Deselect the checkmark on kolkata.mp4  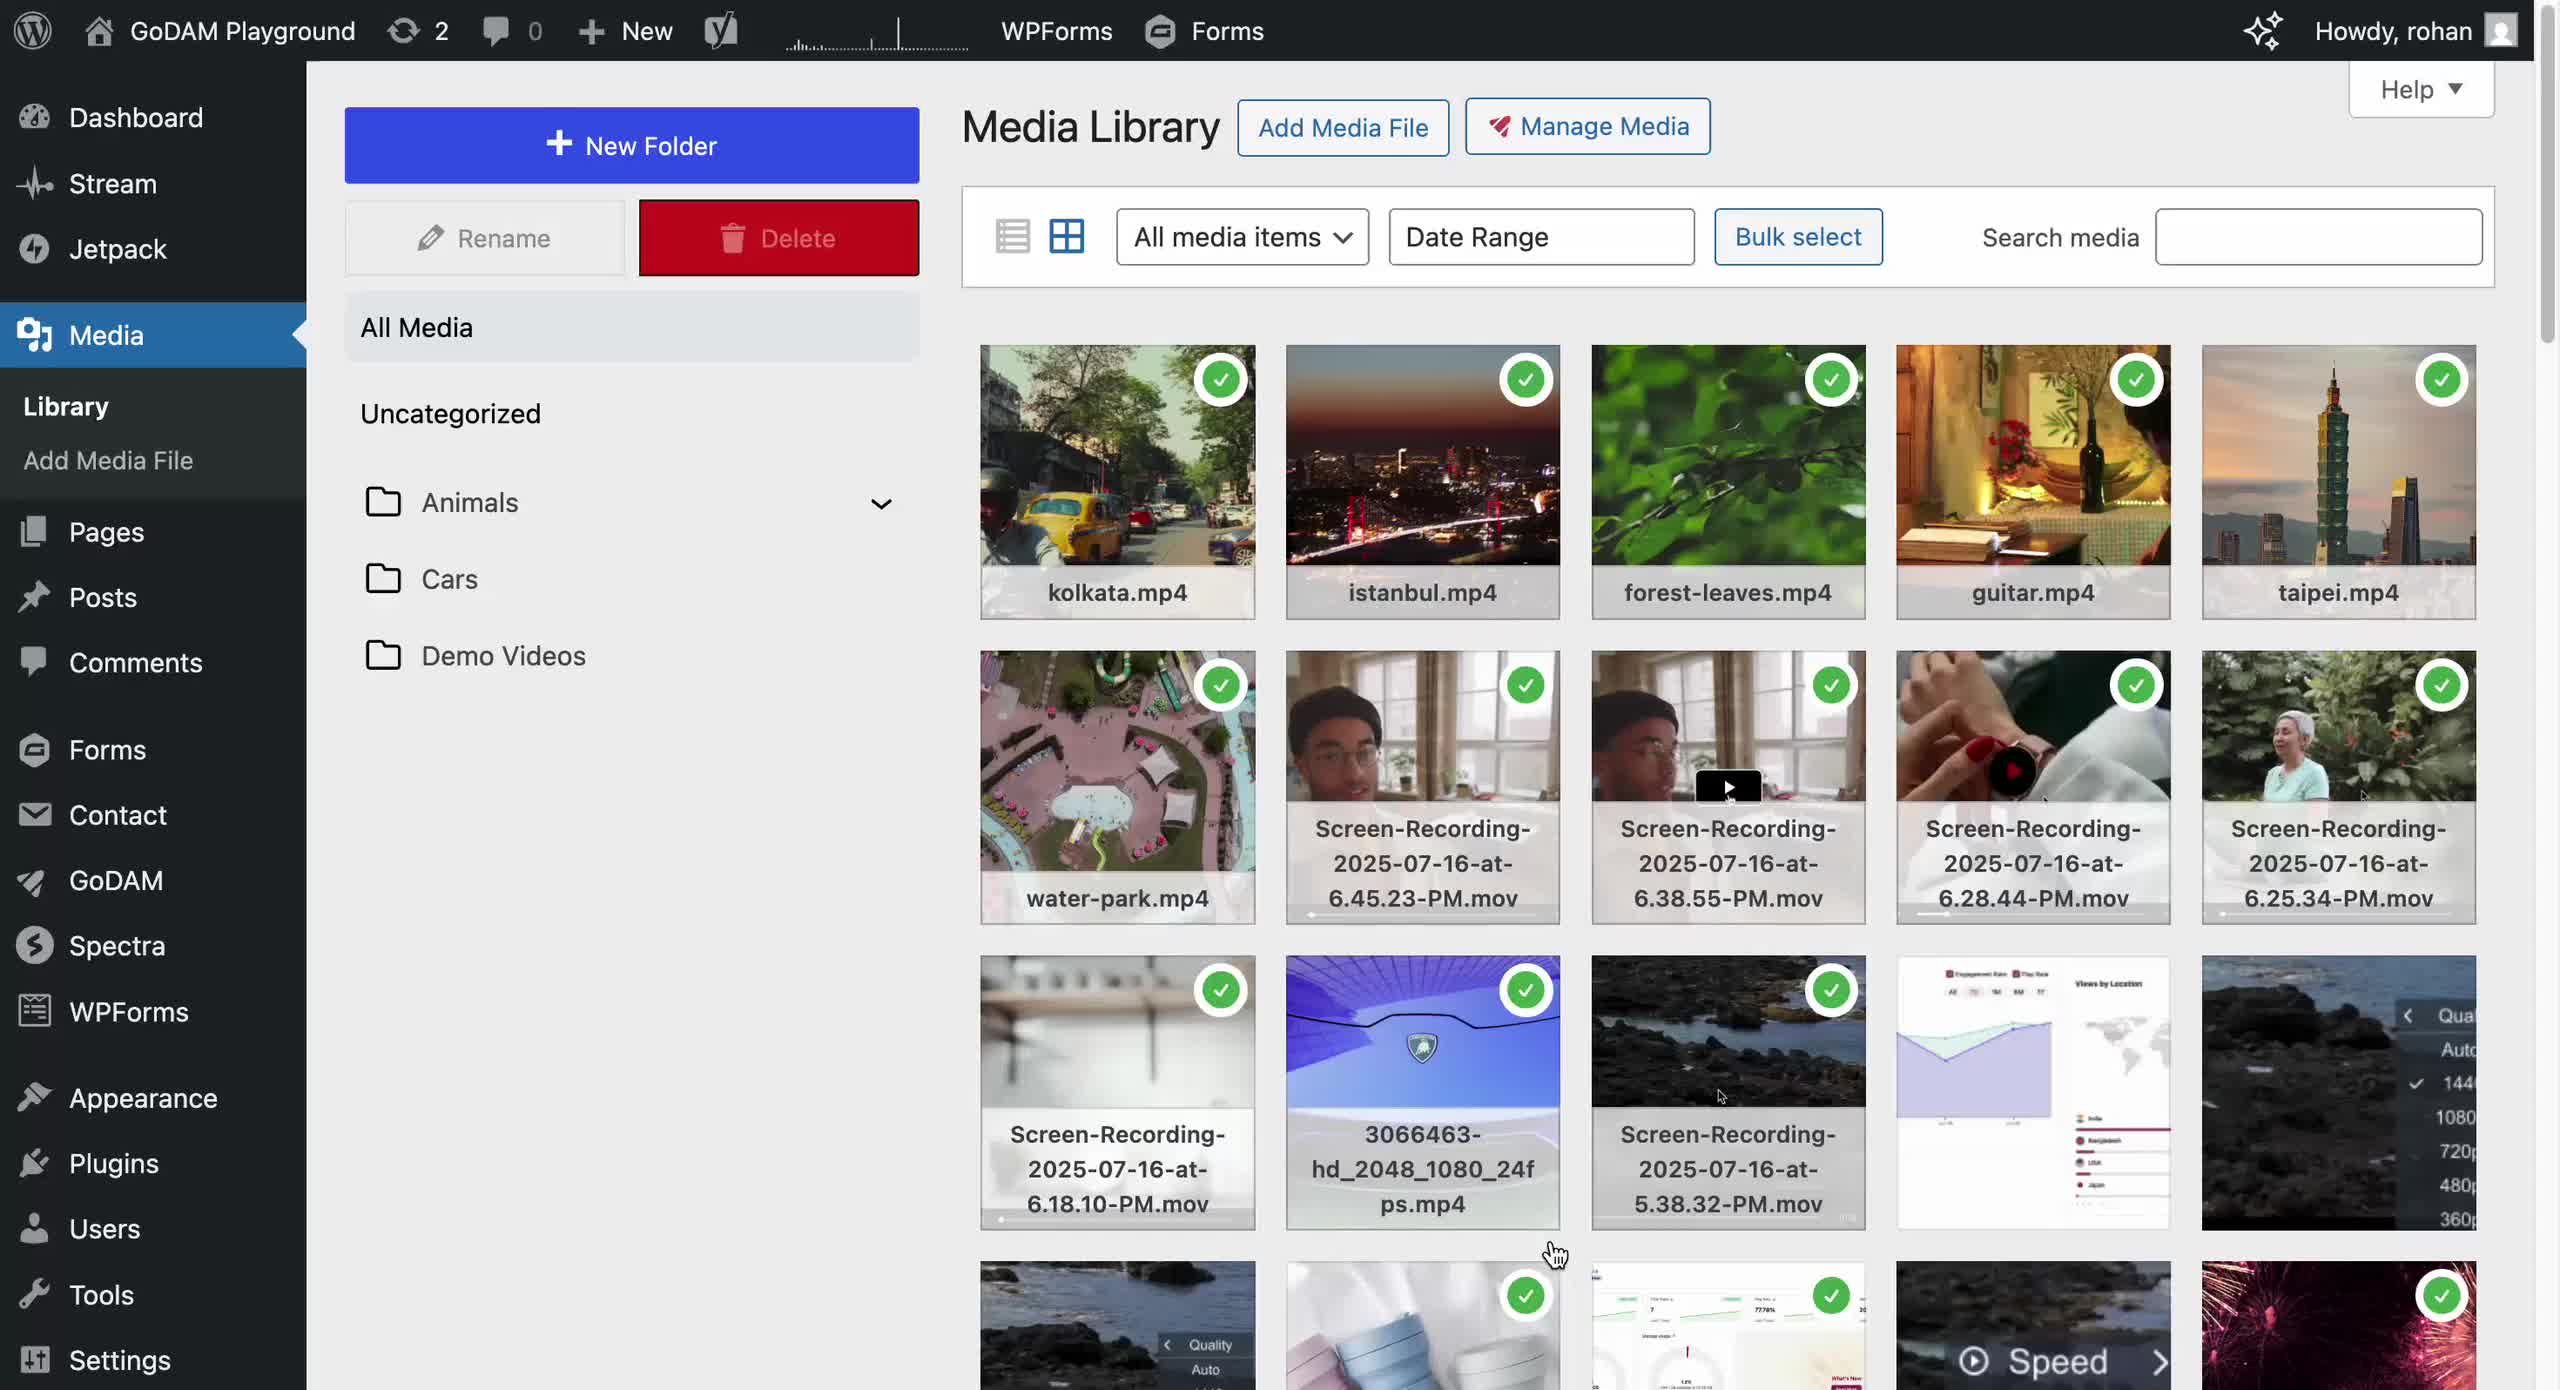1221,380
